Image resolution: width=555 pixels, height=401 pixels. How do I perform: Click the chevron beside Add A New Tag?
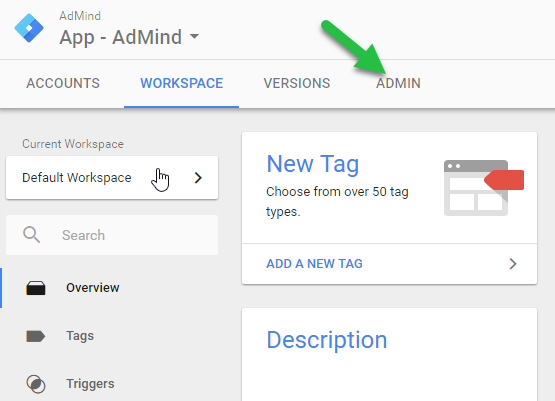513,264
